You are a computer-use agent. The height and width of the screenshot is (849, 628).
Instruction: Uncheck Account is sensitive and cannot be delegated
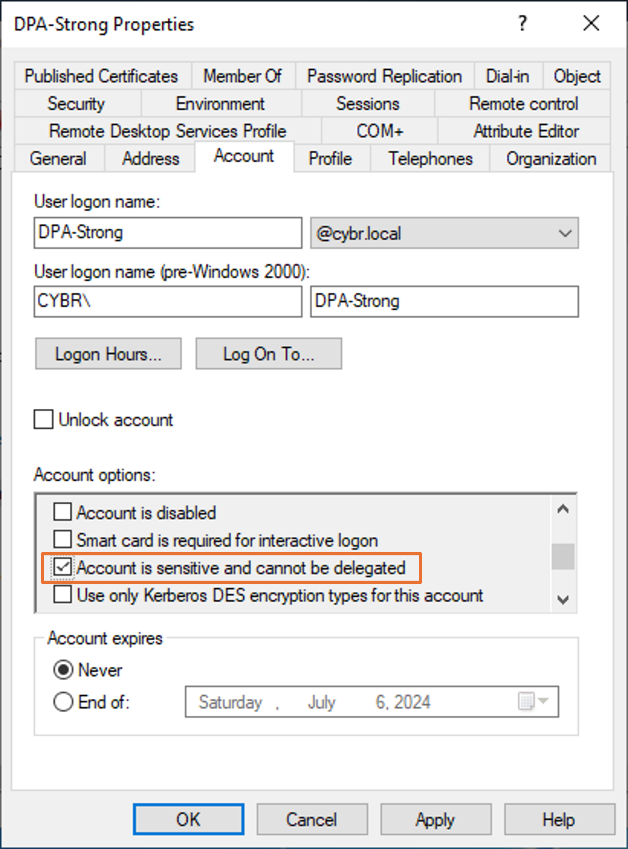click(x=62, y=567)
